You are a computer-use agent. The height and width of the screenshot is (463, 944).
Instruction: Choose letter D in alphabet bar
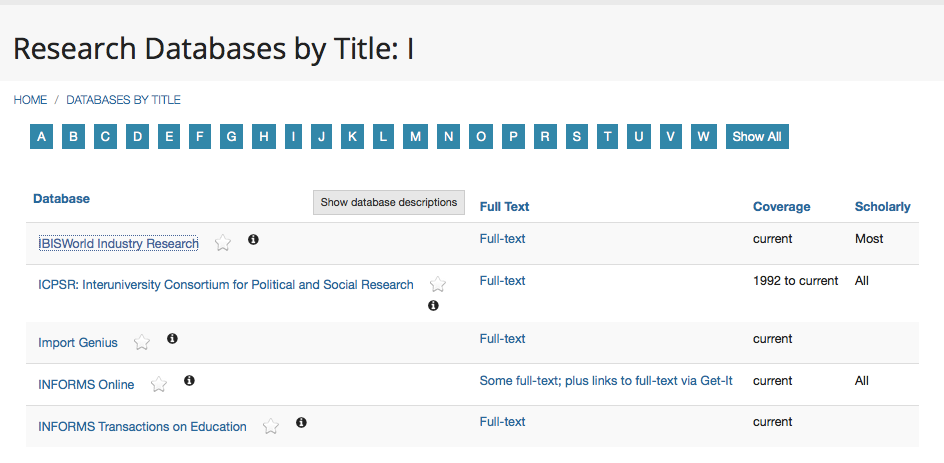[137, 137]
